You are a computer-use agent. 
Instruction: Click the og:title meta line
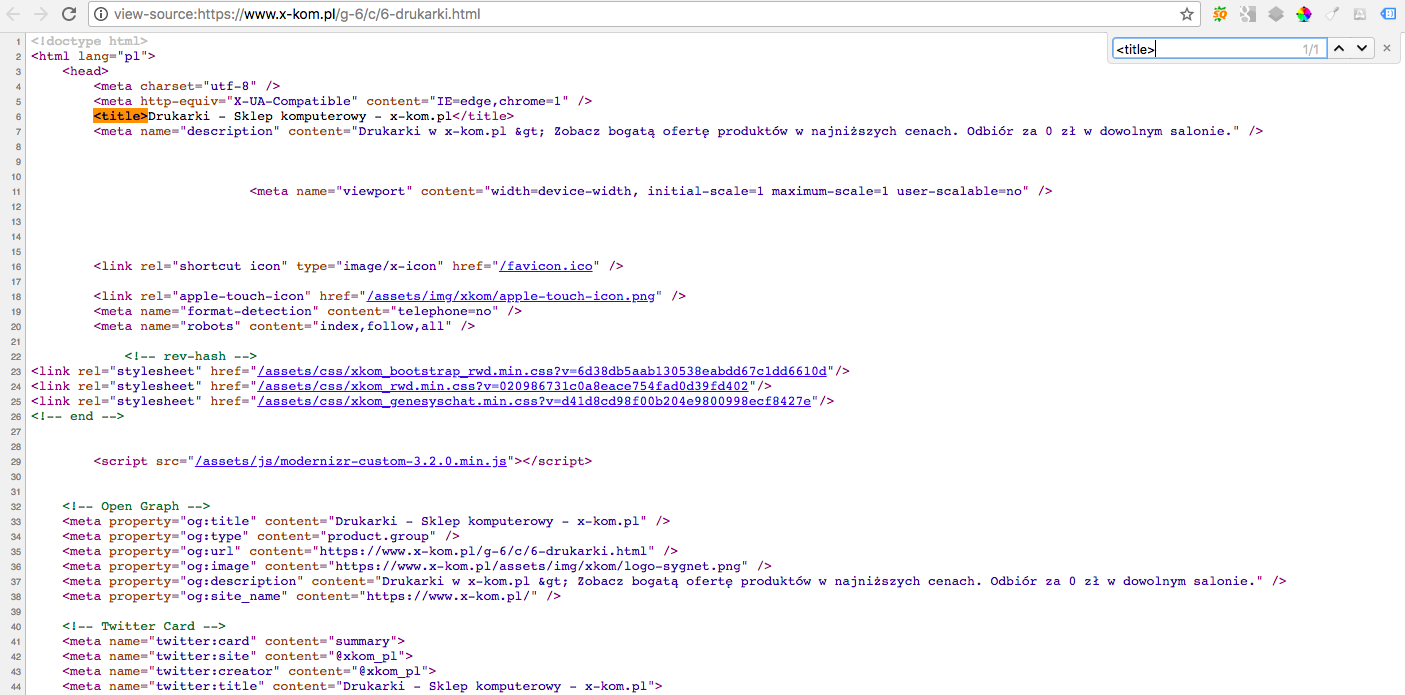[x=366, y=521]
